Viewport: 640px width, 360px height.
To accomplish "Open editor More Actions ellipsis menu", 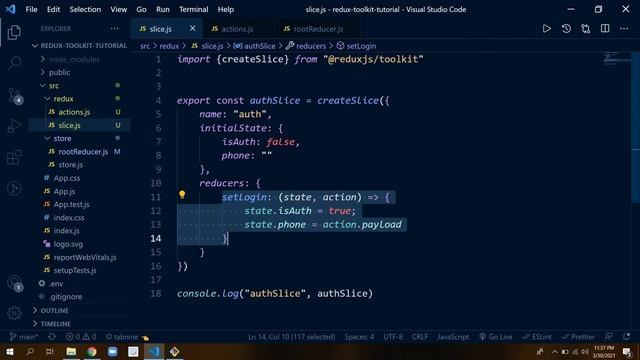I will click(624, 29).
